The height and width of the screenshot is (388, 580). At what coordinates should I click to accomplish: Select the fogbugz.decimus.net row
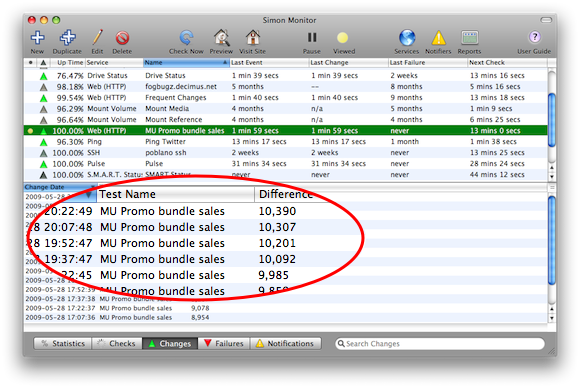(x=285, y=87)
